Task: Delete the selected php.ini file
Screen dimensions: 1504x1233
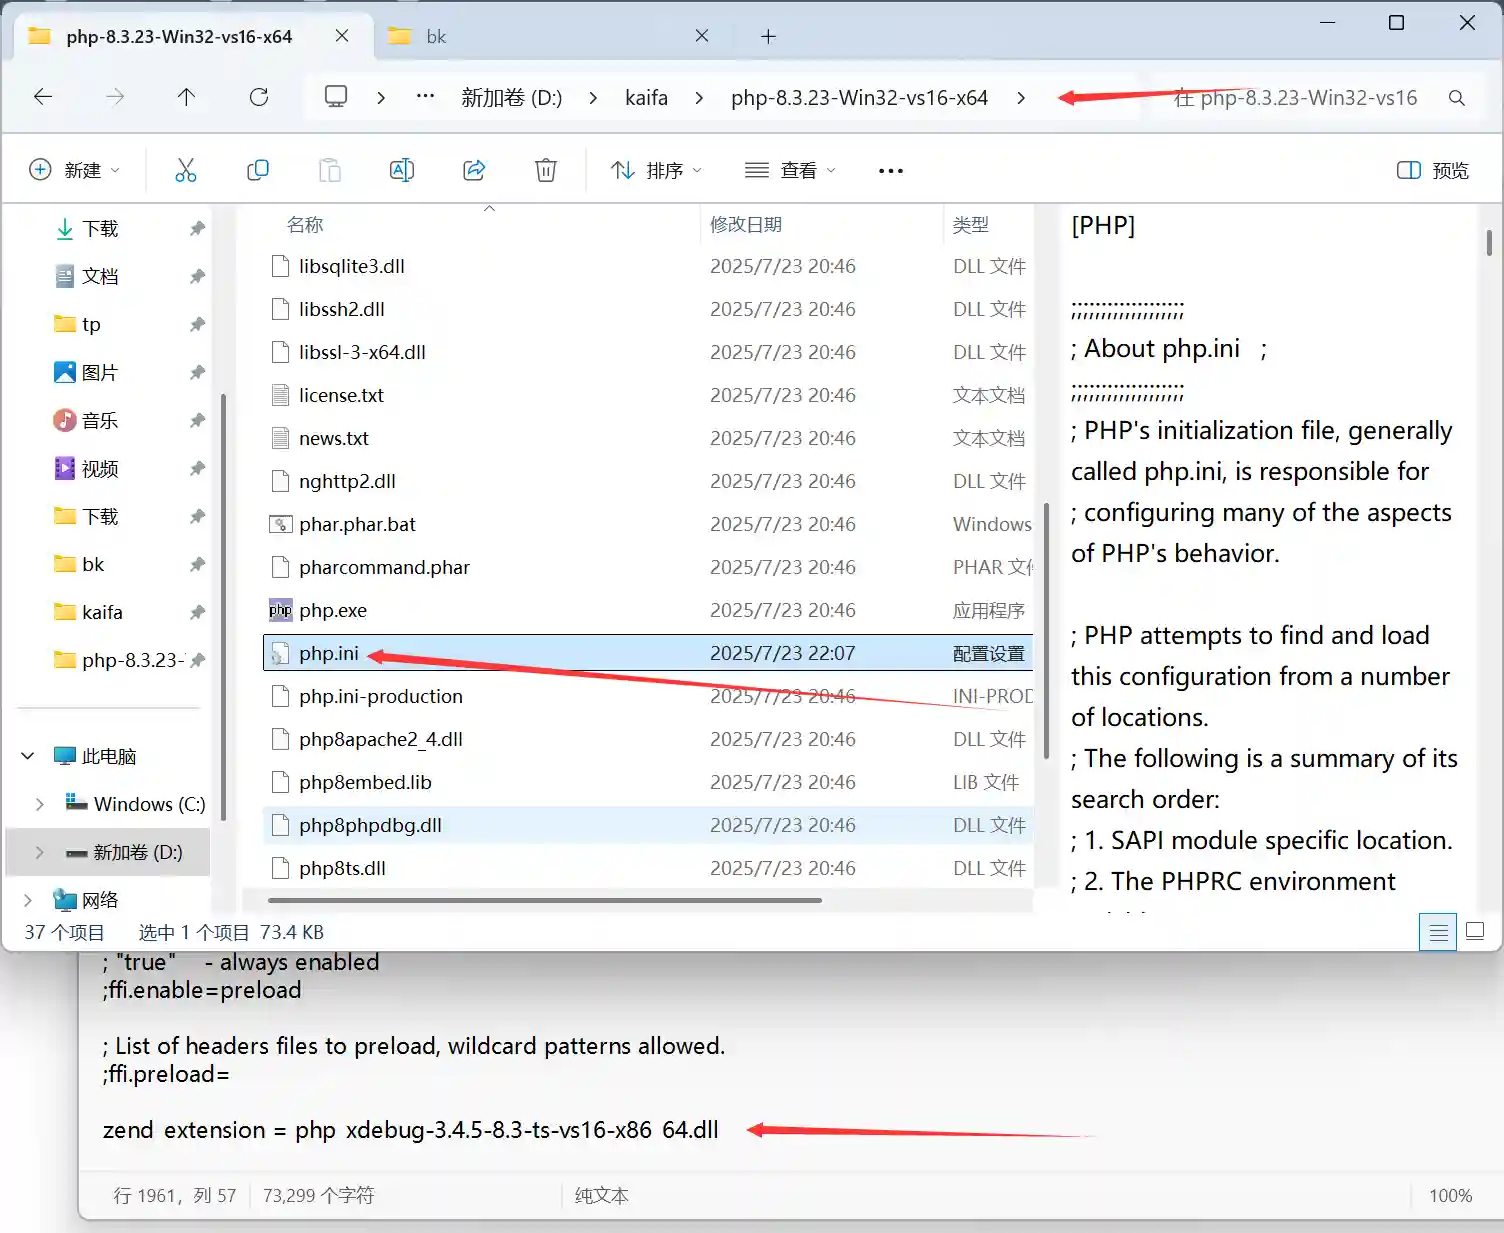Action: click(546, 169)
